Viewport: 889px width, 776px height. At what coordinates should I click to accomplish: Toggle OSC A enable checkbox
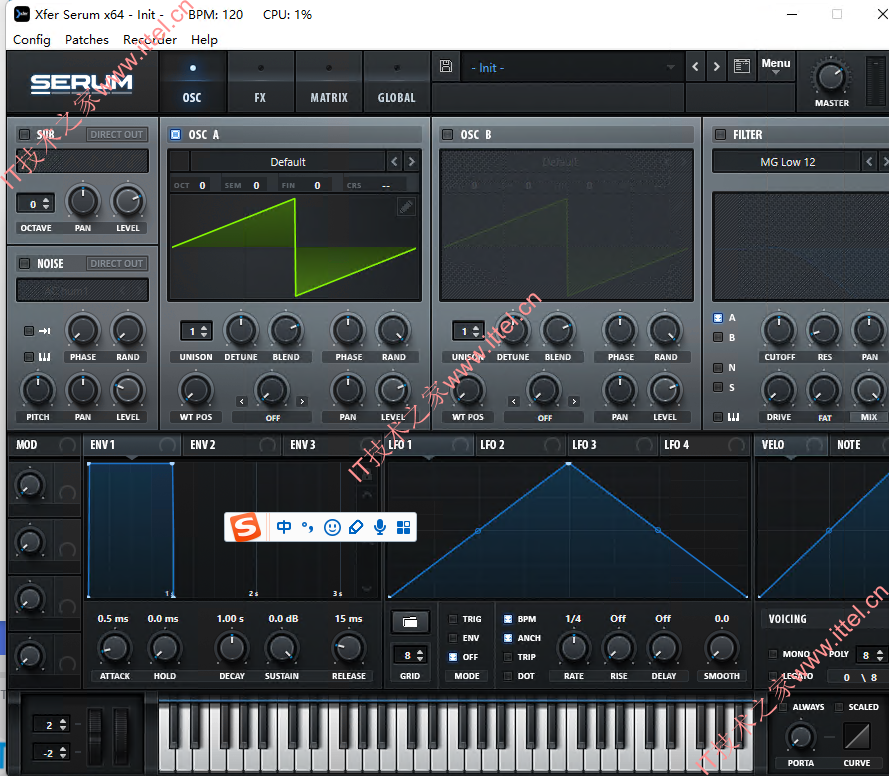pyautogui.click(x=176, y=134)
